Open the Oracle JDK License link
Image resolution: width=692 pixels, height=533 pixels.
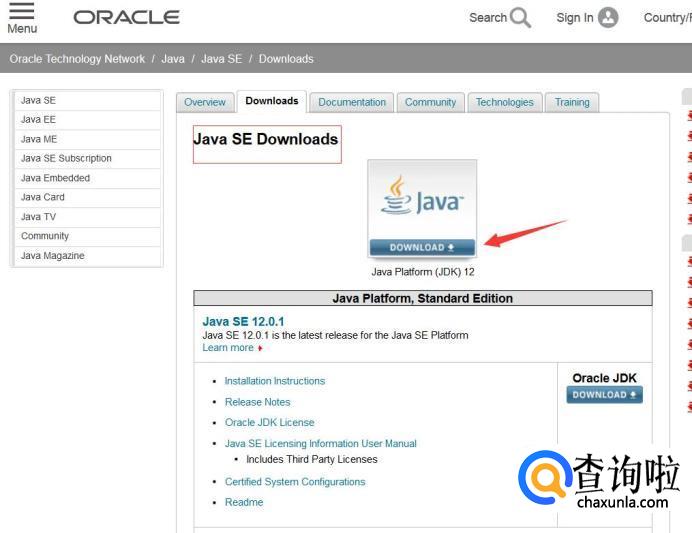click(x=269, y=422)
